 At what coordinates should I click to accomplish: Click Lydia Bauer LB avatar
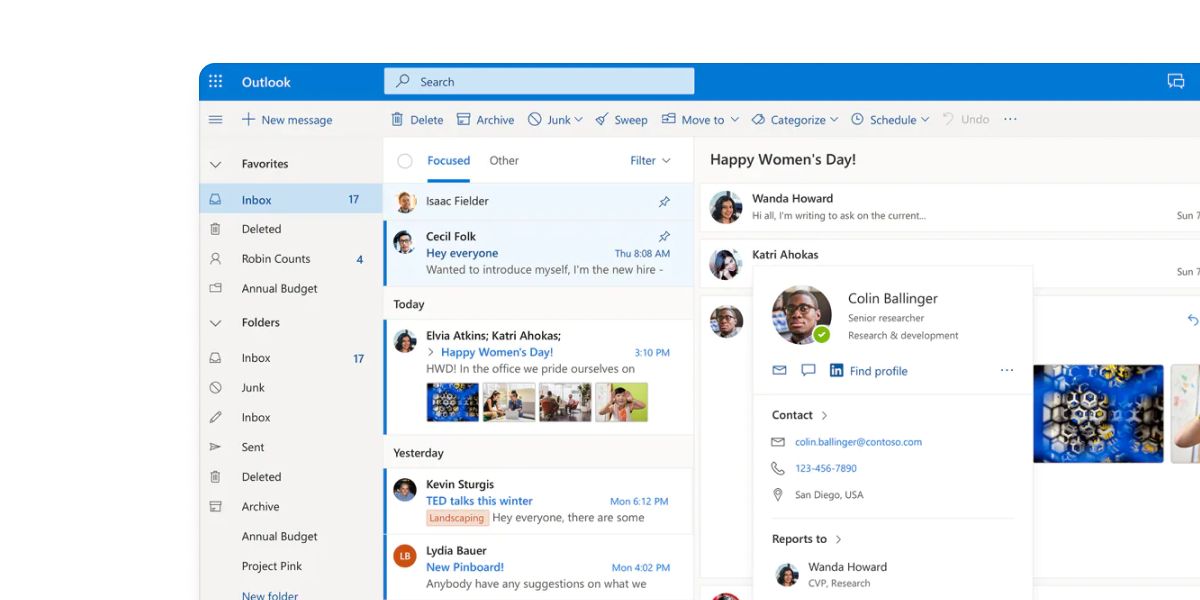point(405,556)
